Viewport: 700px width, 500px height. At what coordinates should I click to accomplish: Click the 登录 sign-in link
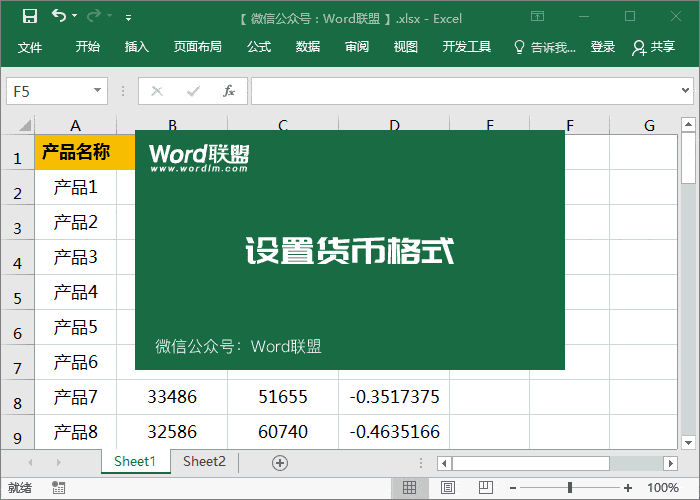coord(603,46)
